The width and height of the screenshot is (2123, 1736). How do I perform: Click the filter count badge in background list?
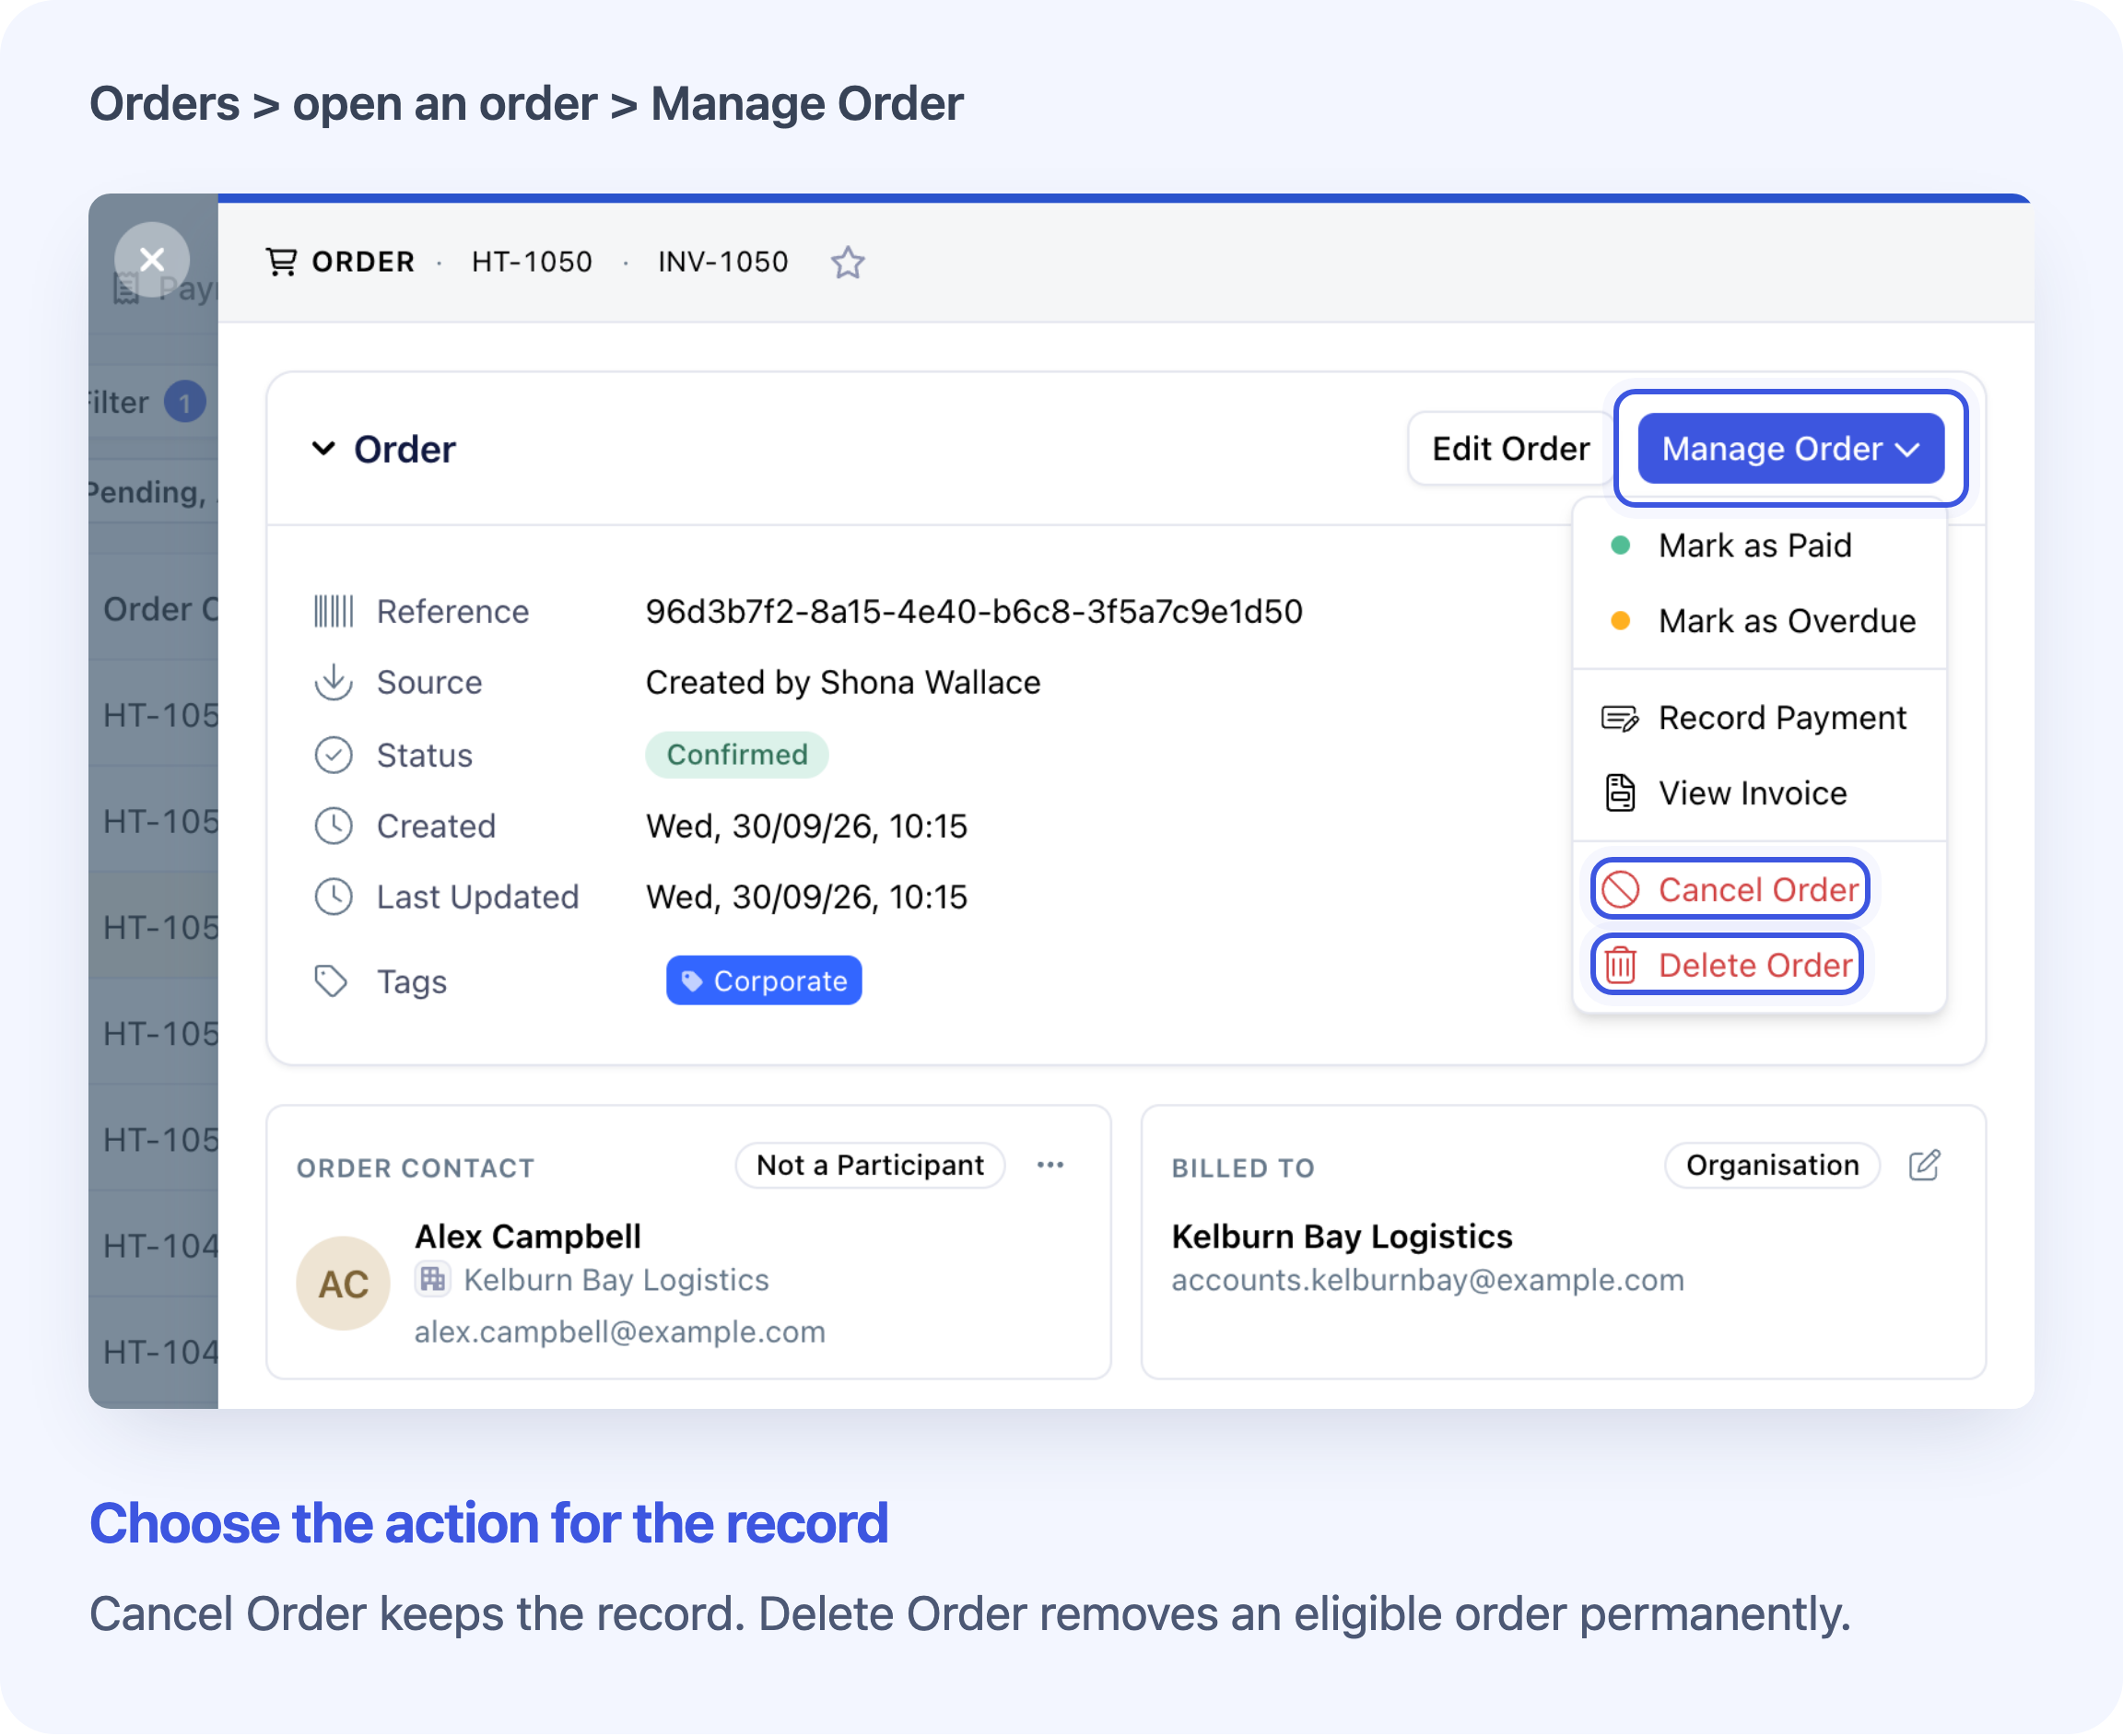(x=185, y=402)
